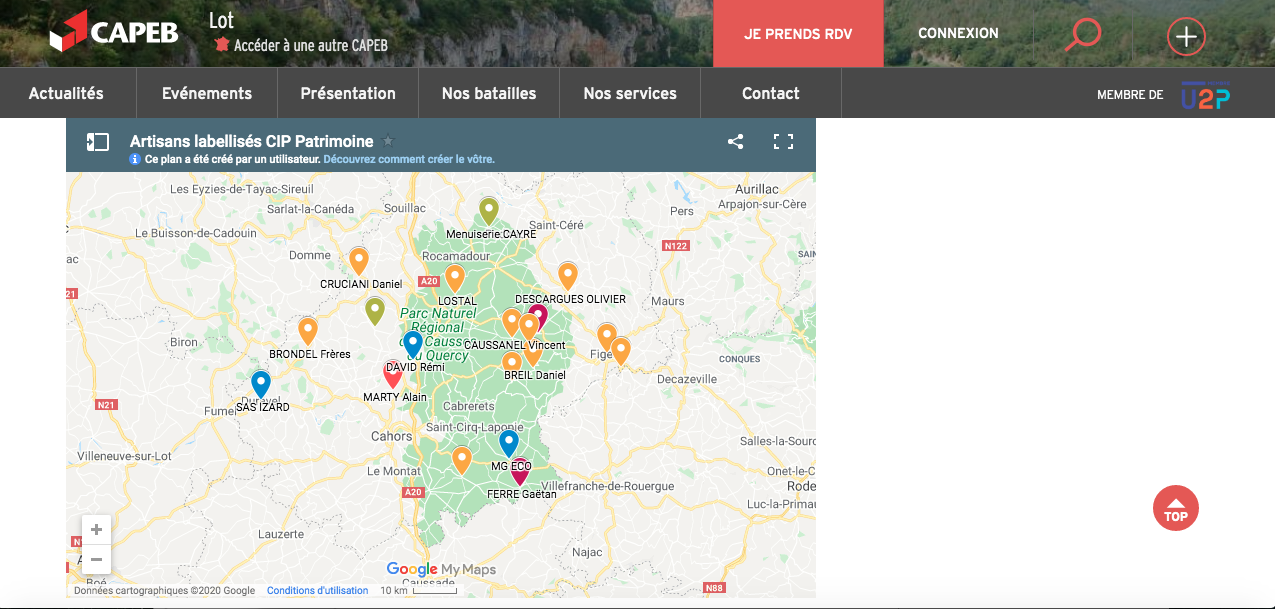Select the Menuiserie CAYRE green marker

point(488,210)
